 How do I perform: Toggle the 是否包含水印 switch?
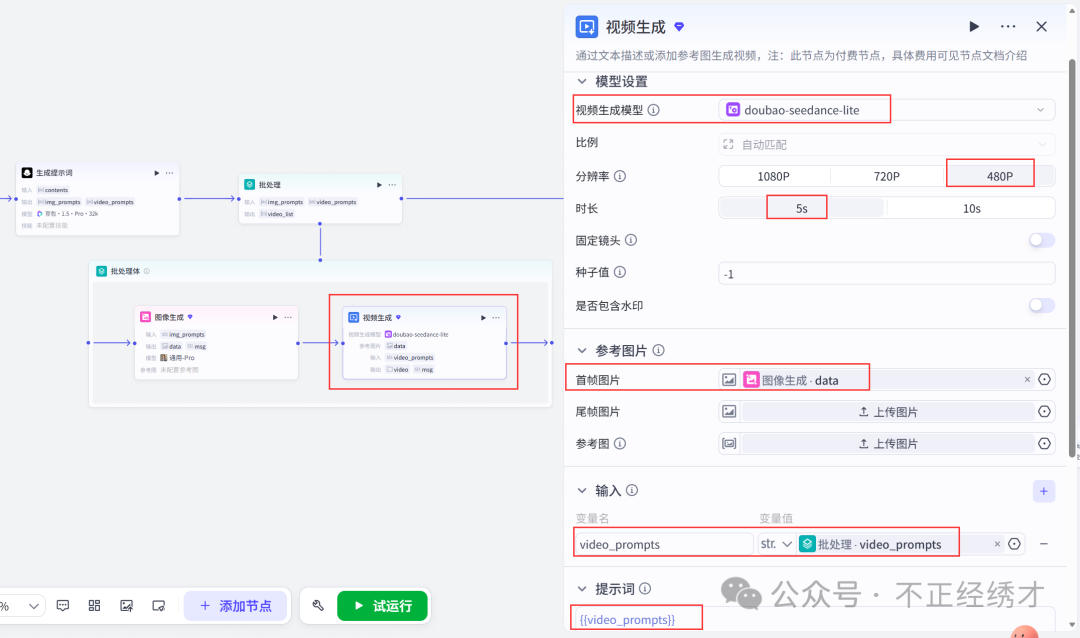(1041, 305)
